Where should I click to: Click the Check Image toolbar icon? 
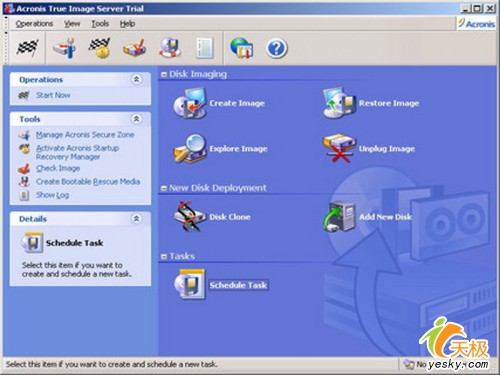click(135, 49)
